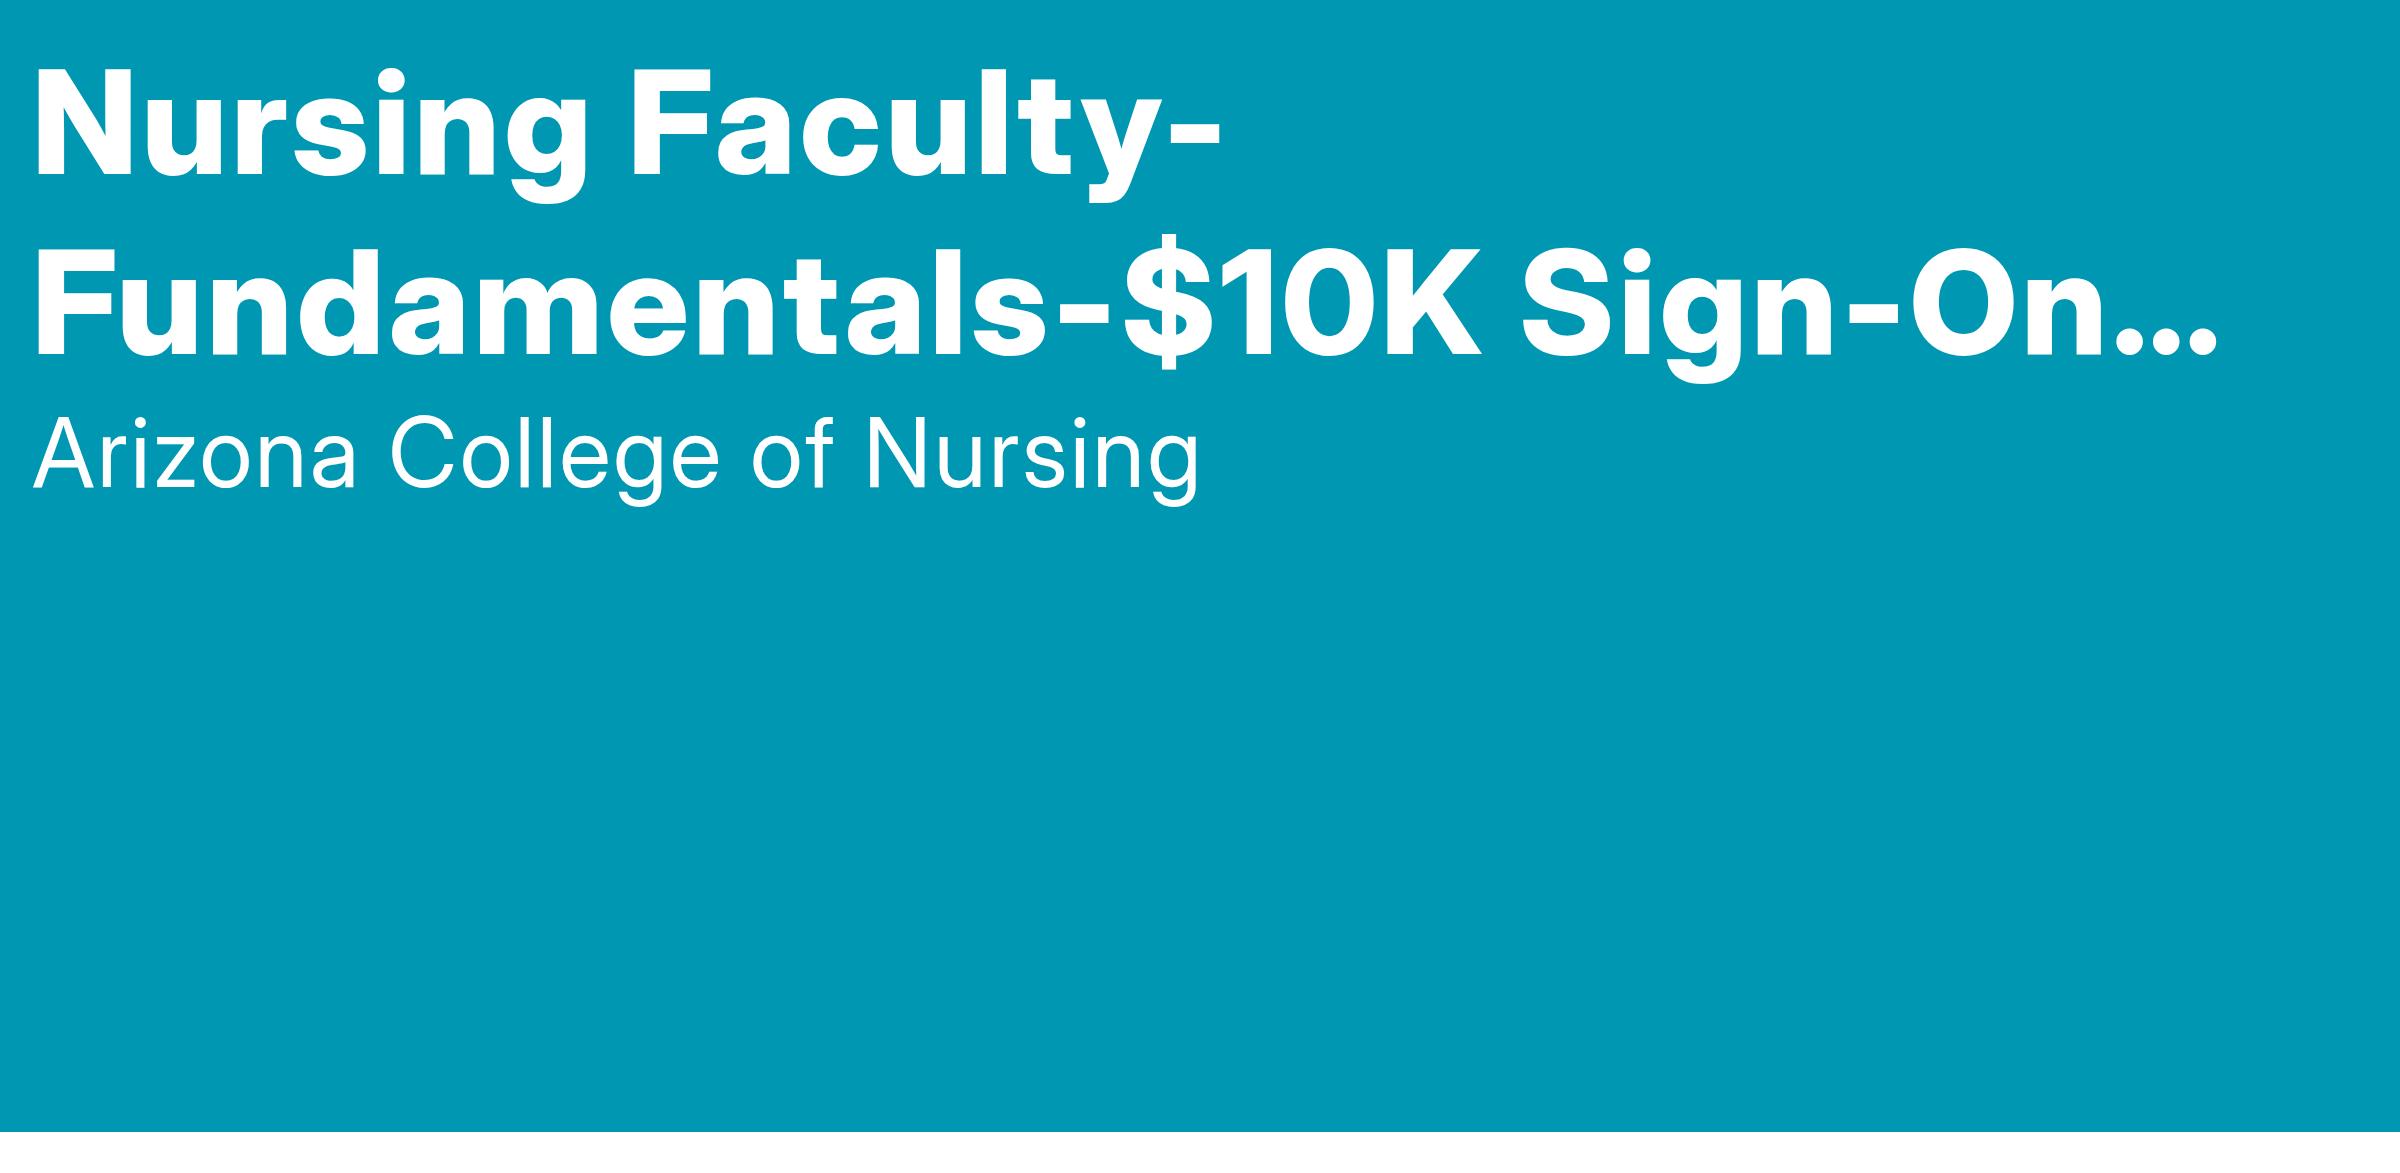Click the word "of" in the subtitle
2400x1173 pixels.
tap(792, 456)
